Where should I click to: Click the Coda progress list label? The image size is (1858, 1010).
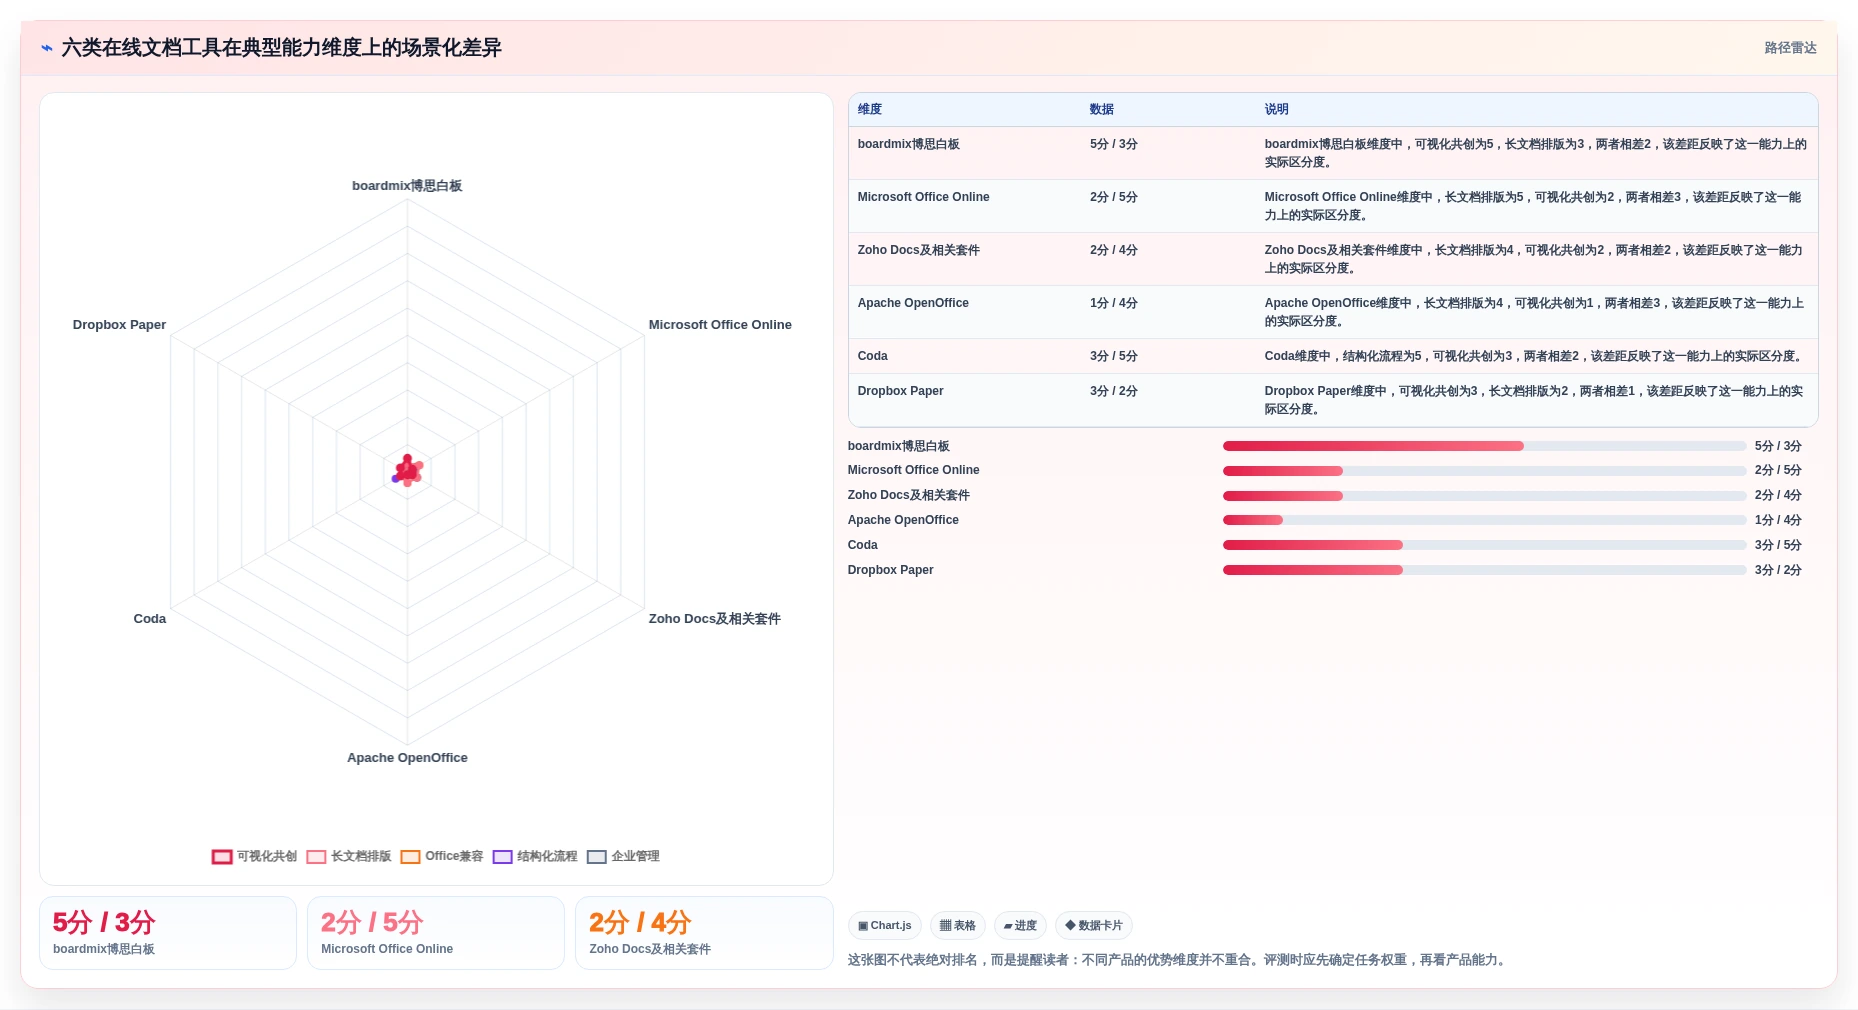(x=862, y=545)
